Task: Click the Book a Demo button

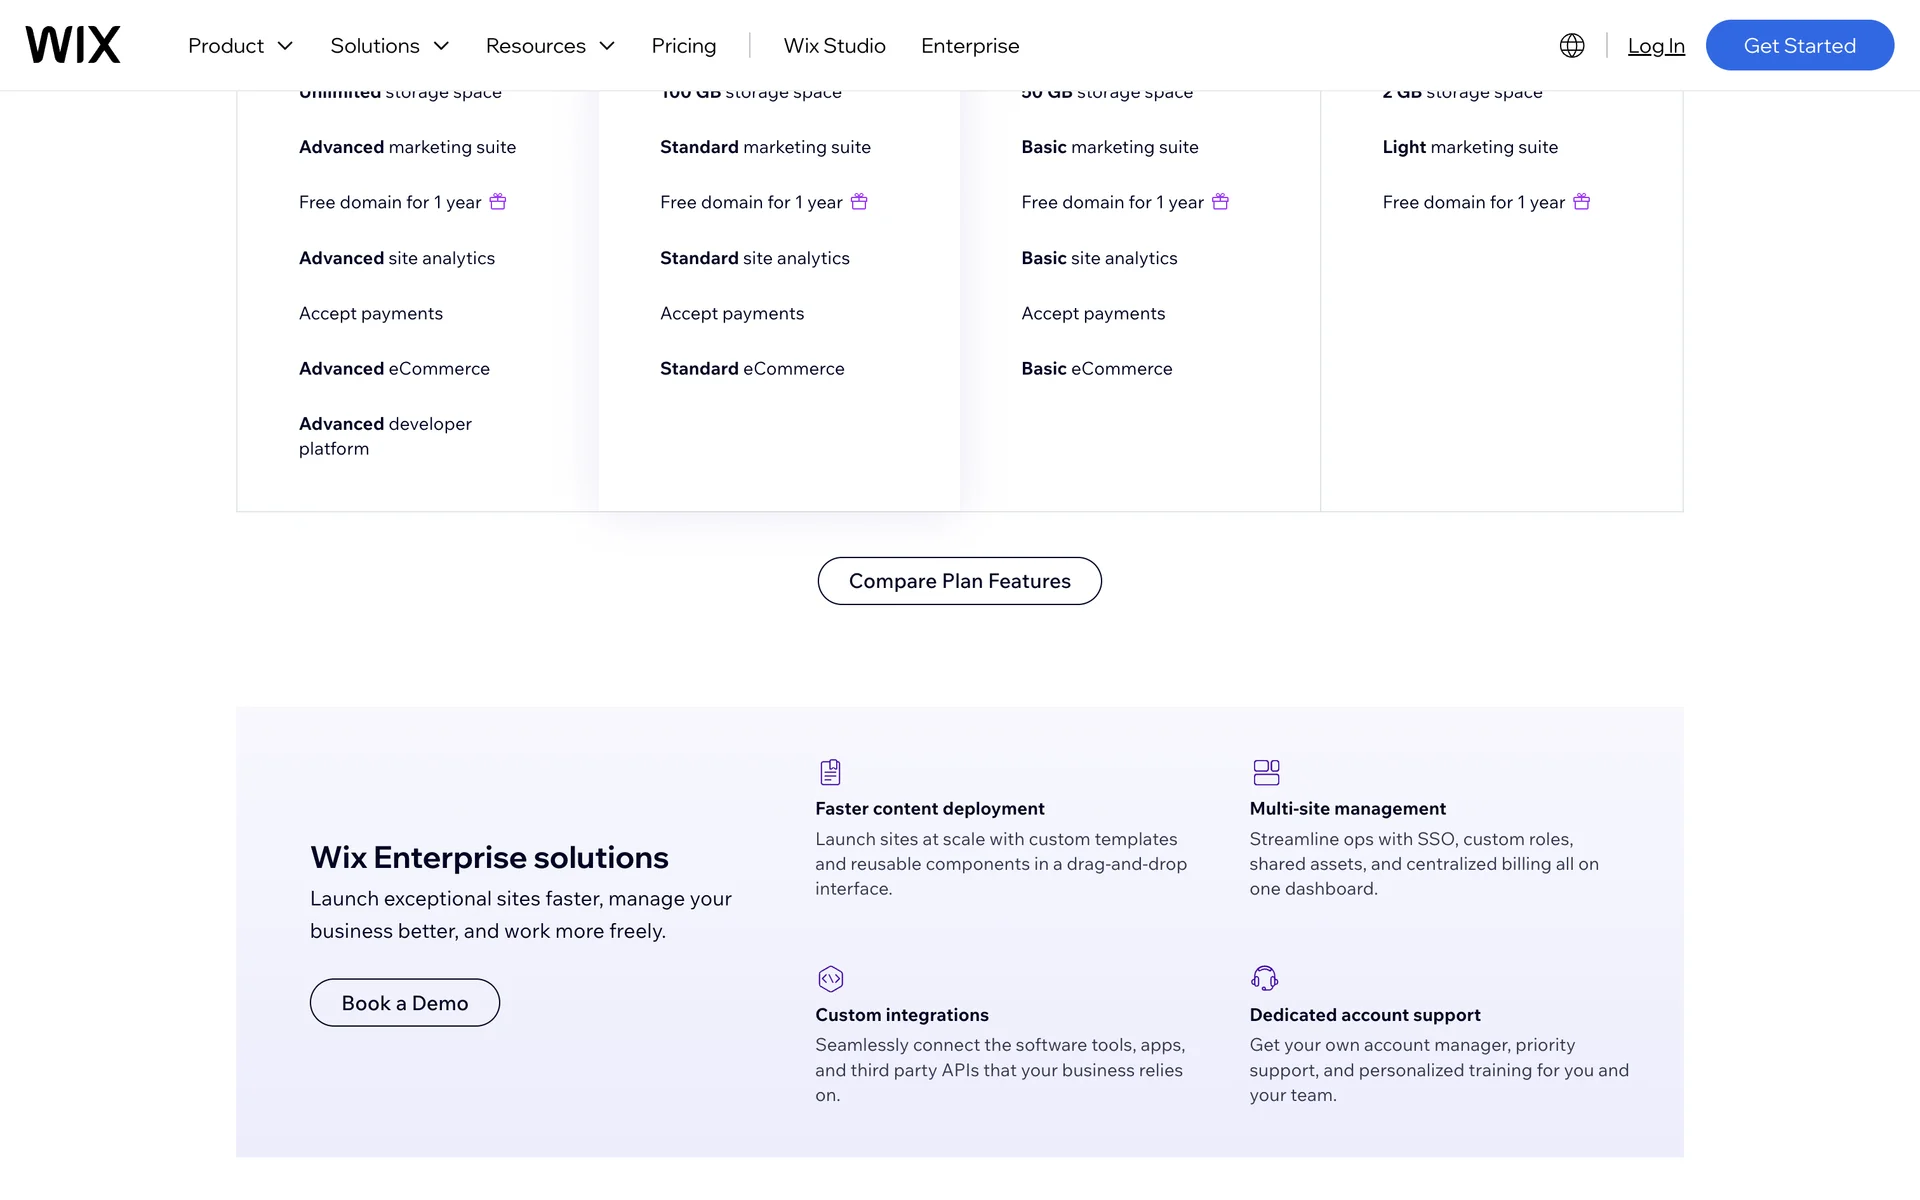Action: 405,1003
